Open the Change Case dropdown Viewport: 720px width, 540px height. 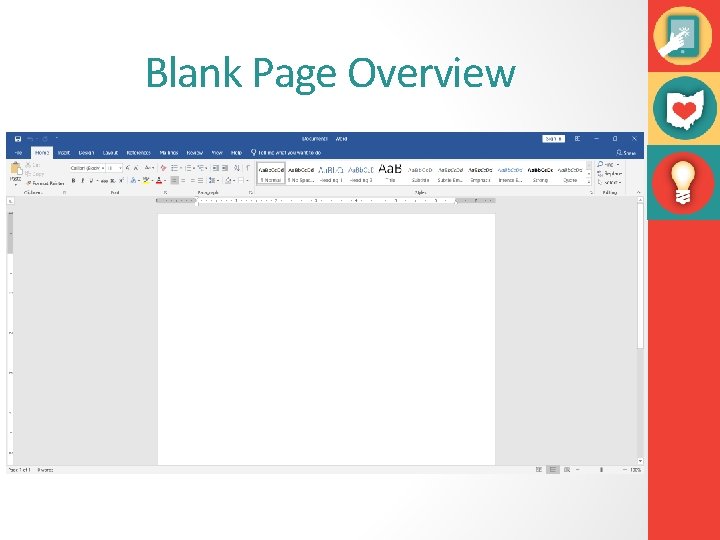(x=149, y=168)
